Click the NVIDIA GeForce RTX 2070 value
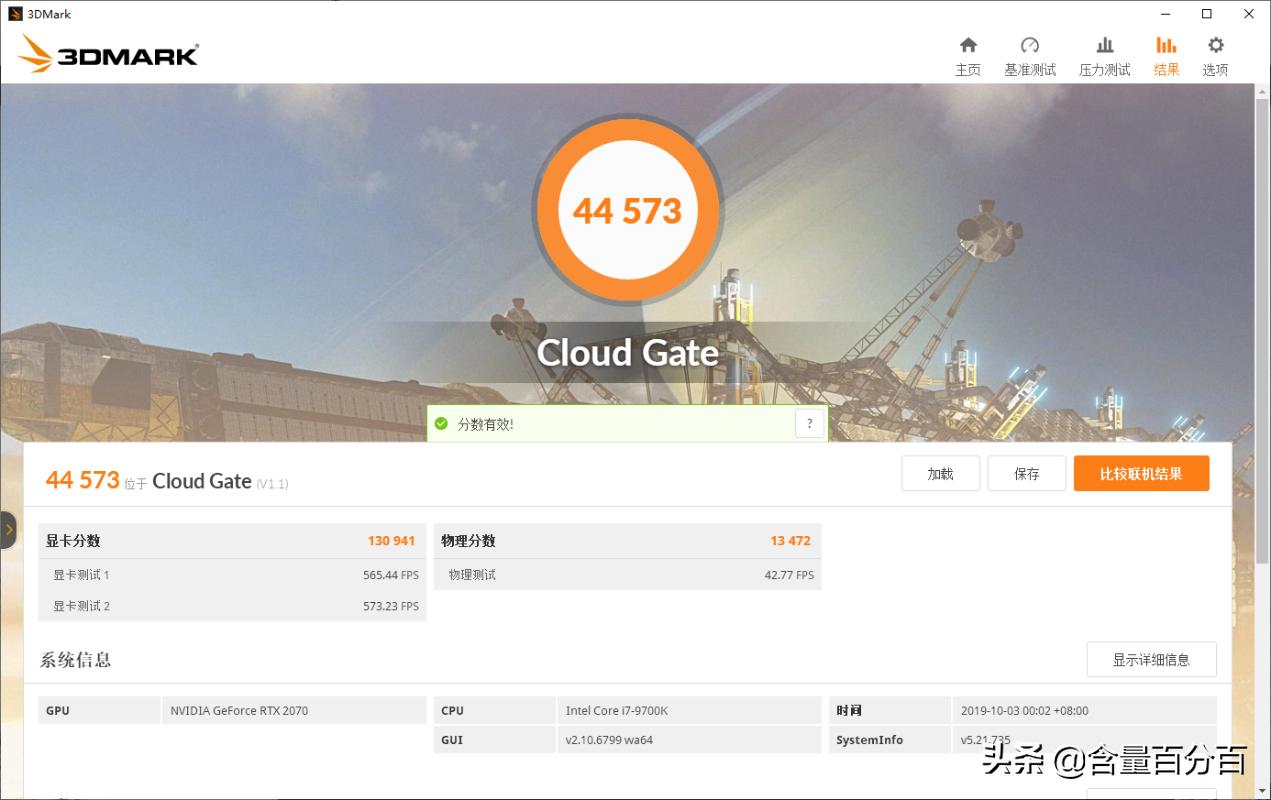The image size is (1271, 800). click(x=239, y=711)
